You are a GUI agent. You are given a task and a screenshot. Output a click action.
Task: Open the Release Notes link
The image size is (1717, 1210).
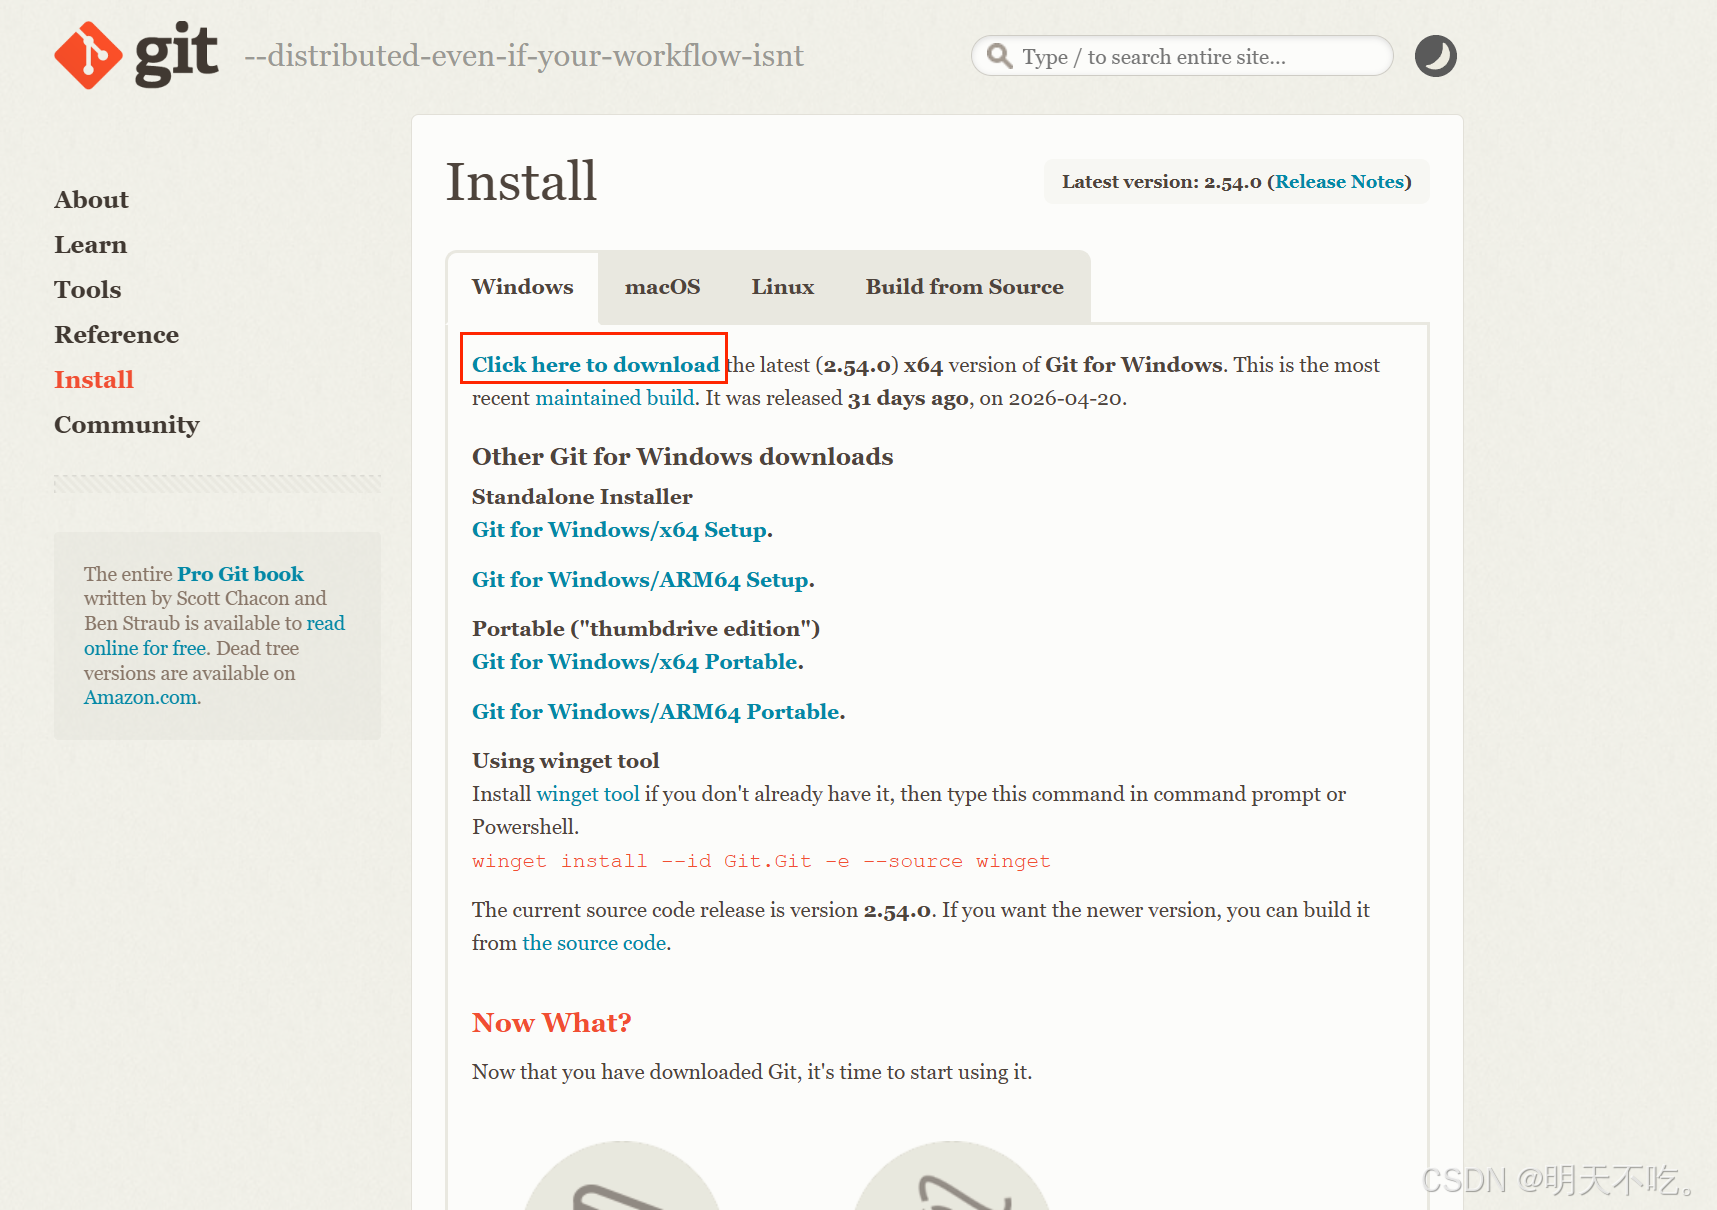pyautogui.click(x=1339, y=182)
